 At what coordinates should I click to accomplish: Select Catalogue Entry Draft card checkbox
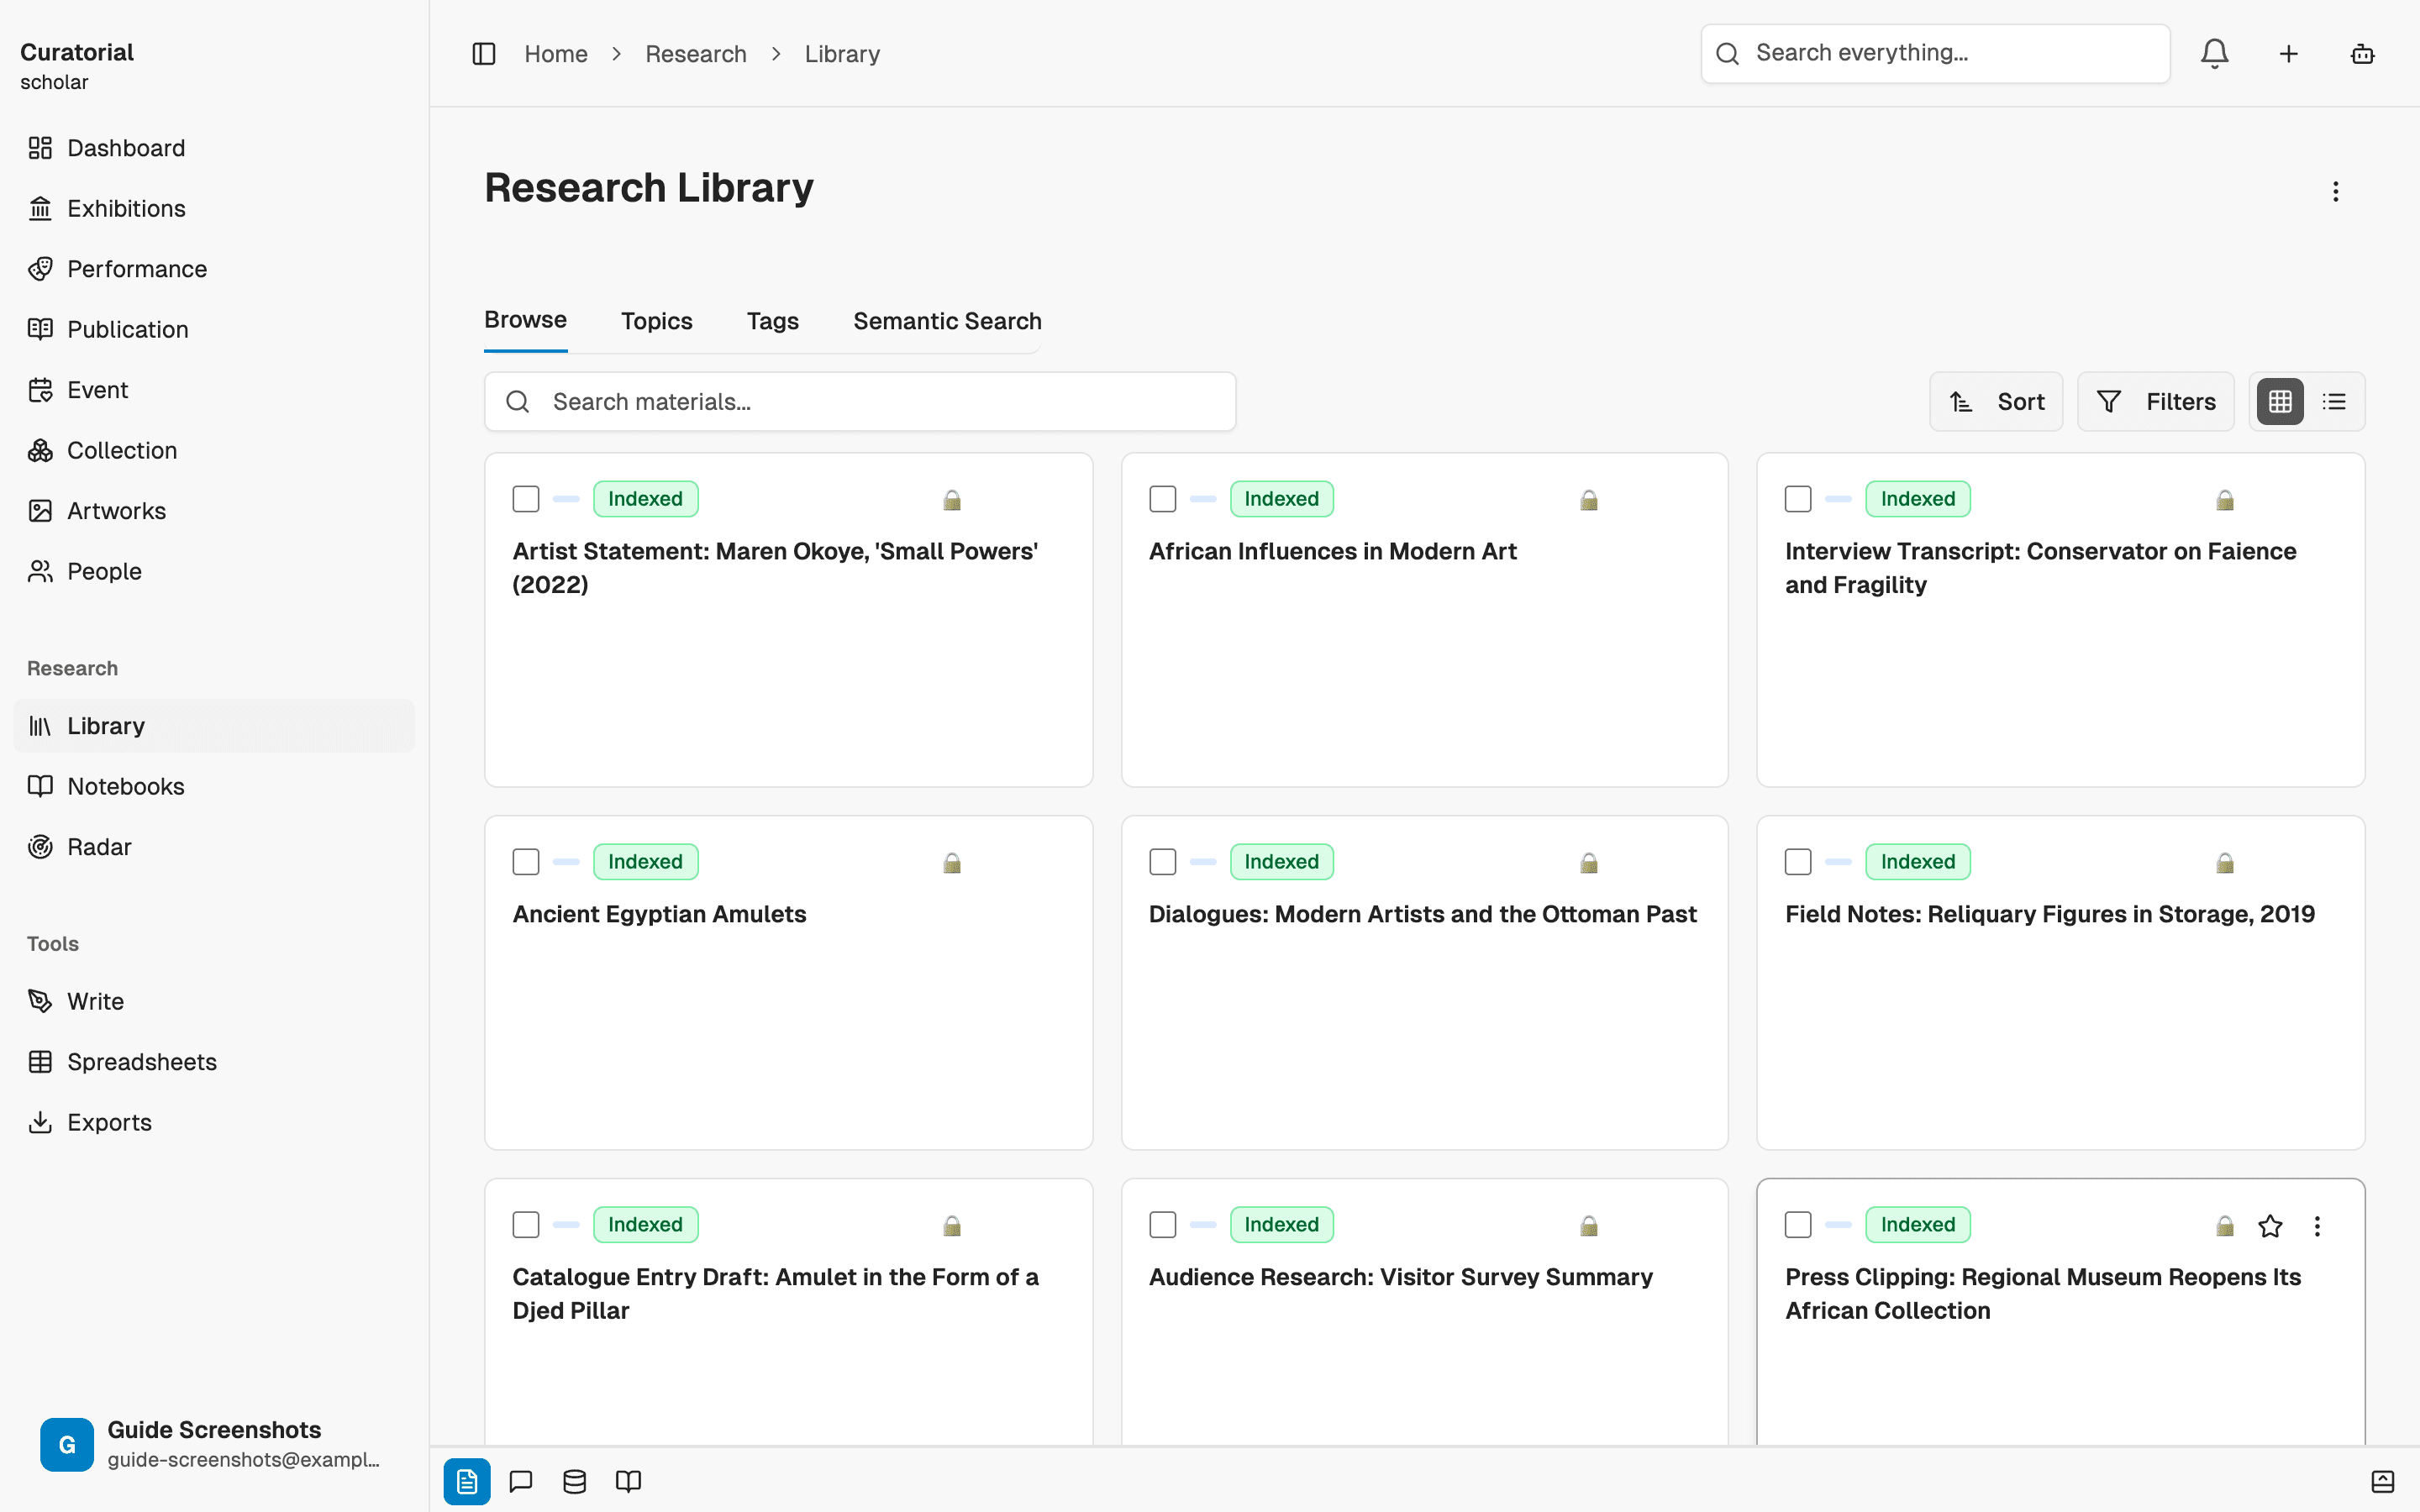coord(526,1225)
